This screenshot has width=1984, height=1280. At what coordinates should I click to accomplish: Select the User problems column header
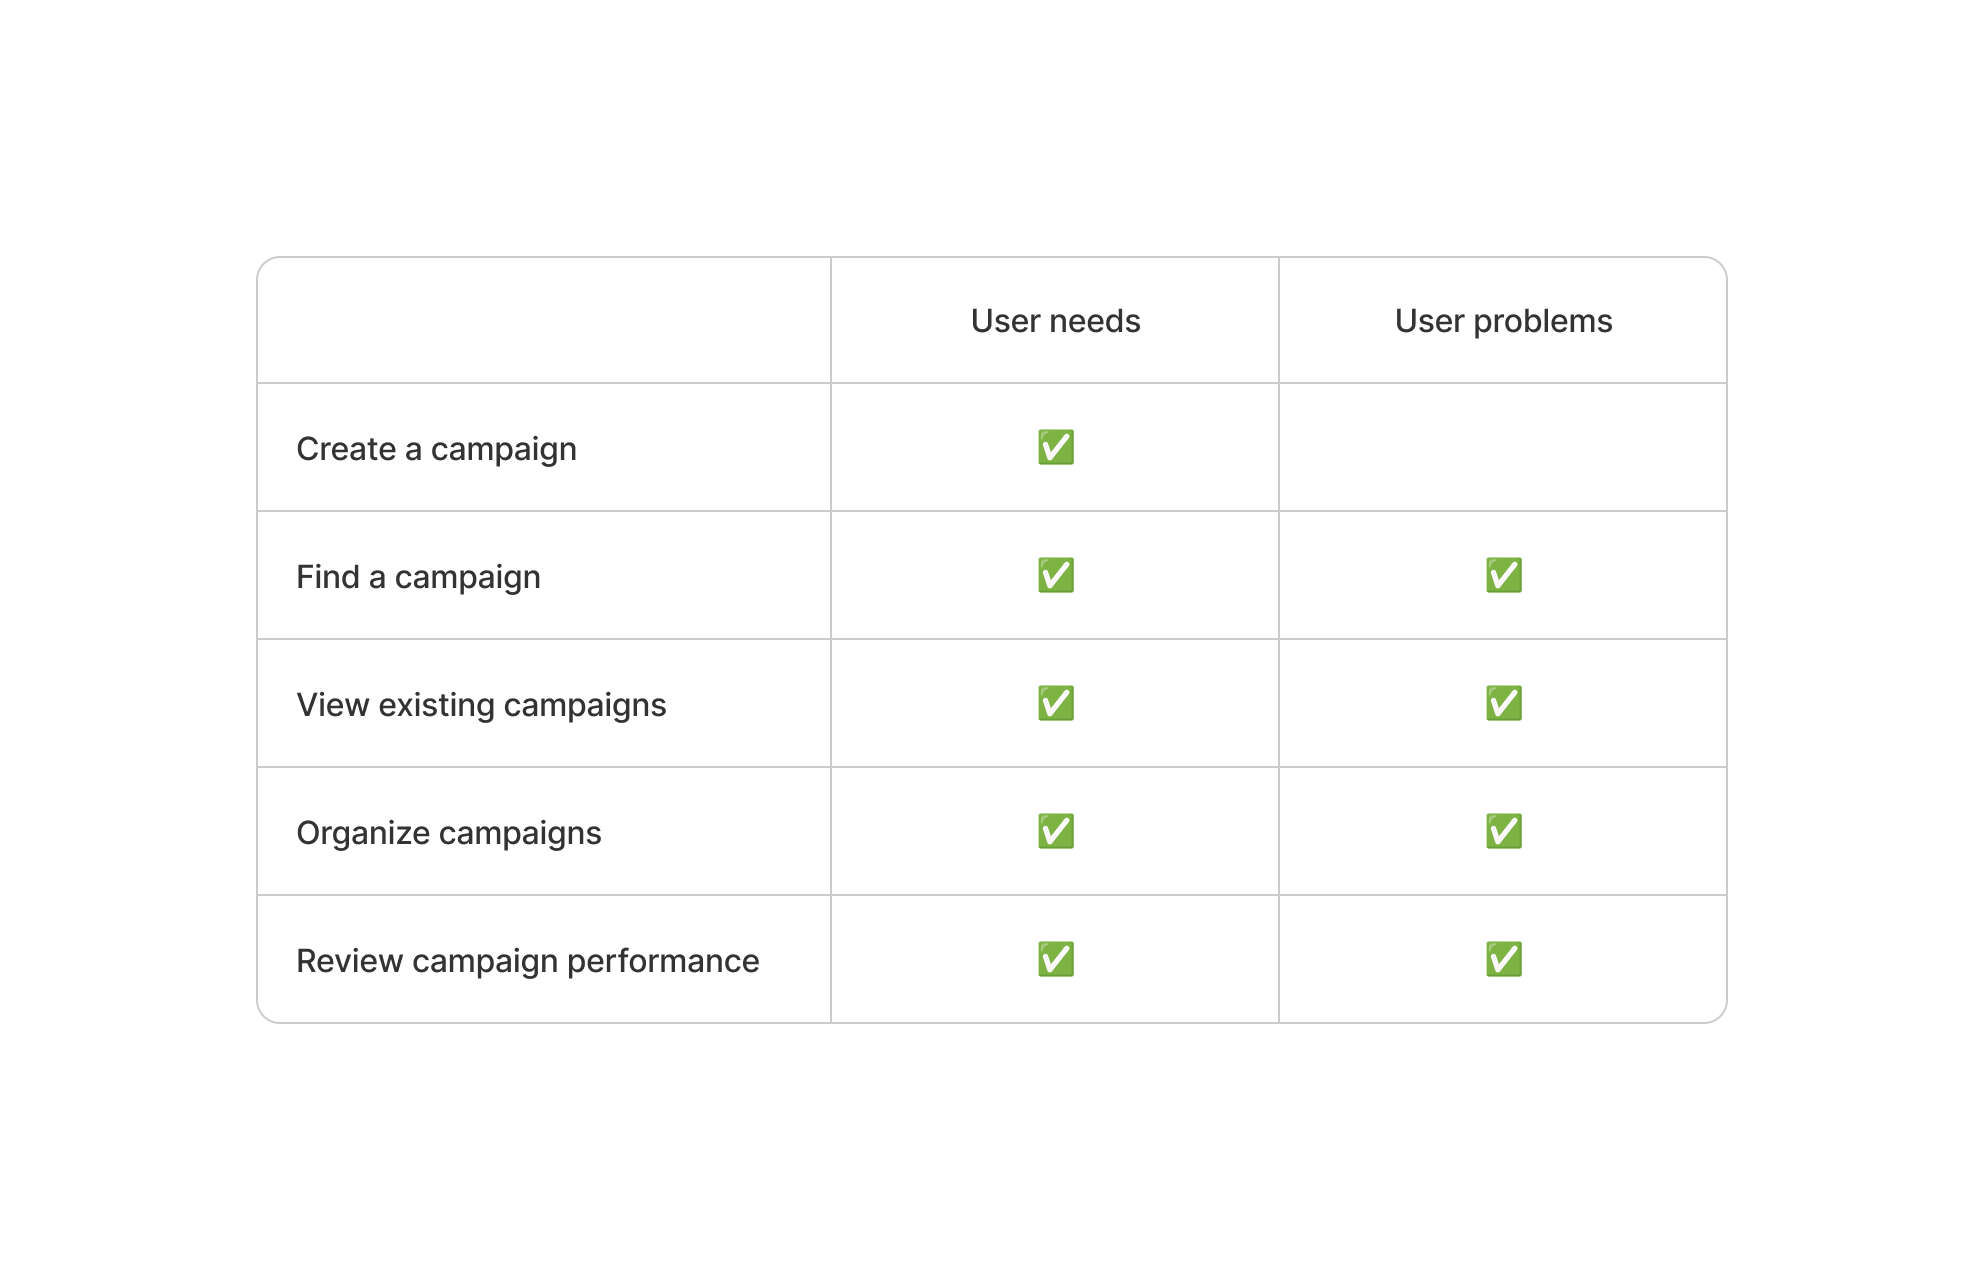point(1503,321)
